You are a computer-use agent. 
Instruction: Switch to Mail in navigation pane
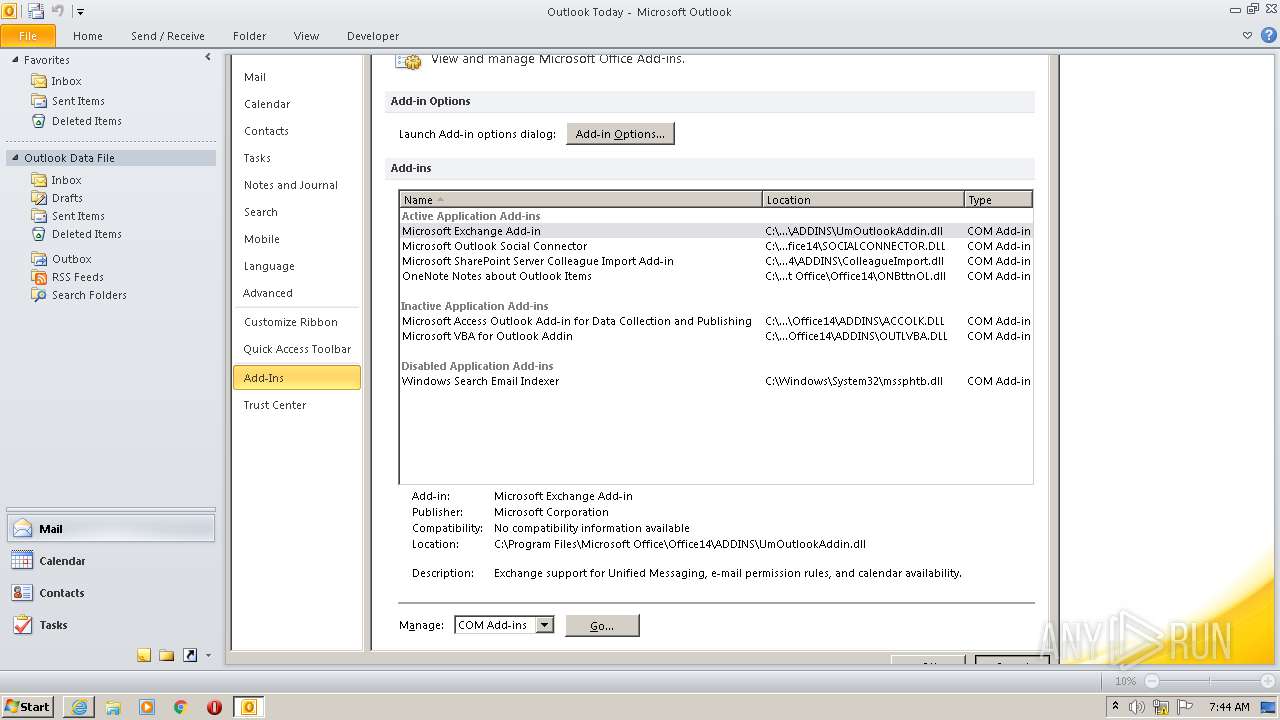[x=111, y=529]
